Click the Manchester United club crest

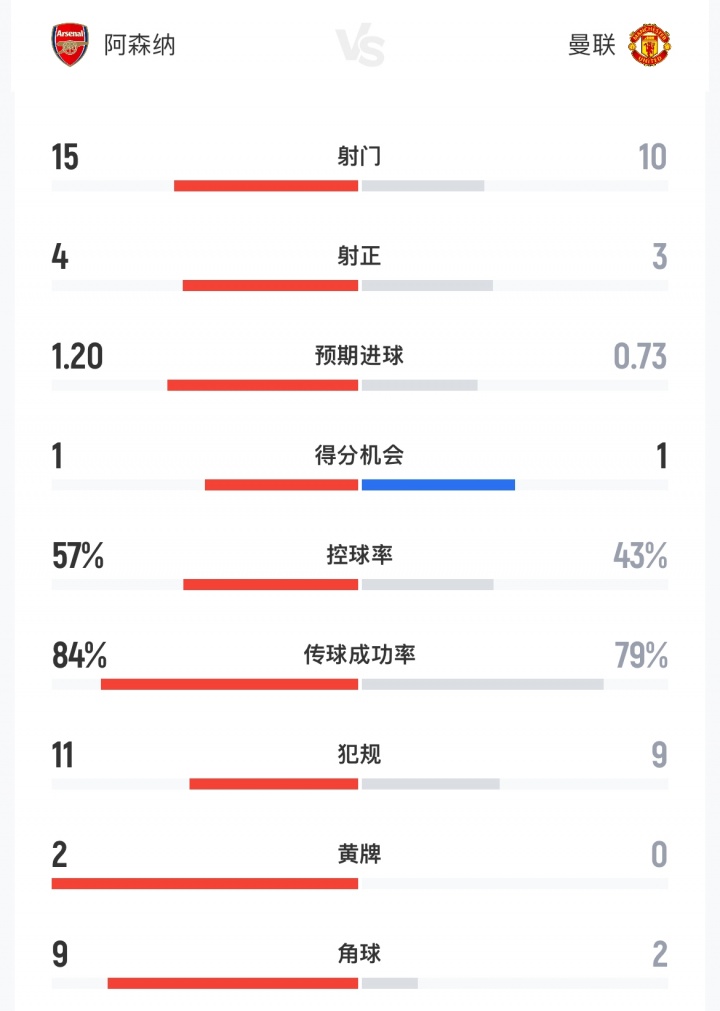[x=649, y=45]
